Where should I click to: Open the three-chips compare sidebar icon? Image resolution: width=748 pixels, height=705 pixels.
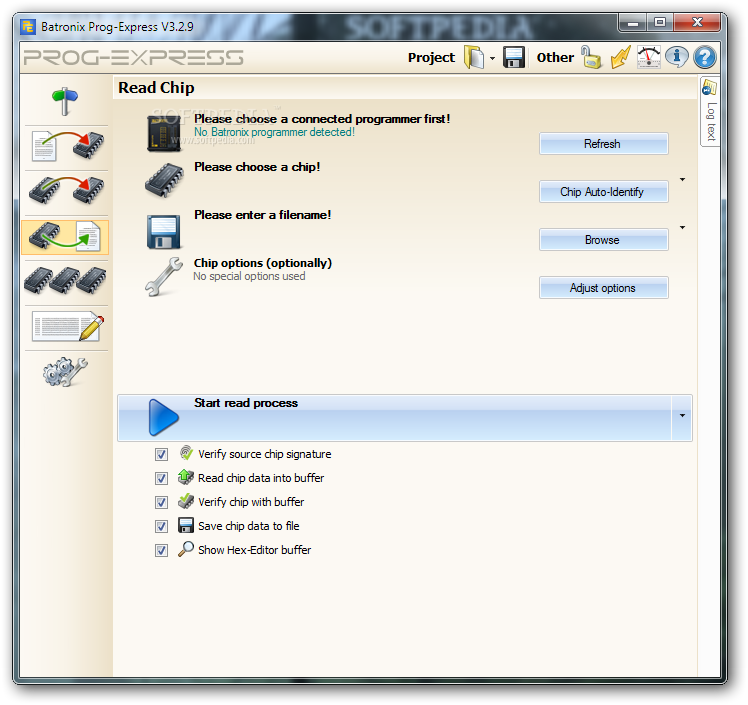[66, 280]
